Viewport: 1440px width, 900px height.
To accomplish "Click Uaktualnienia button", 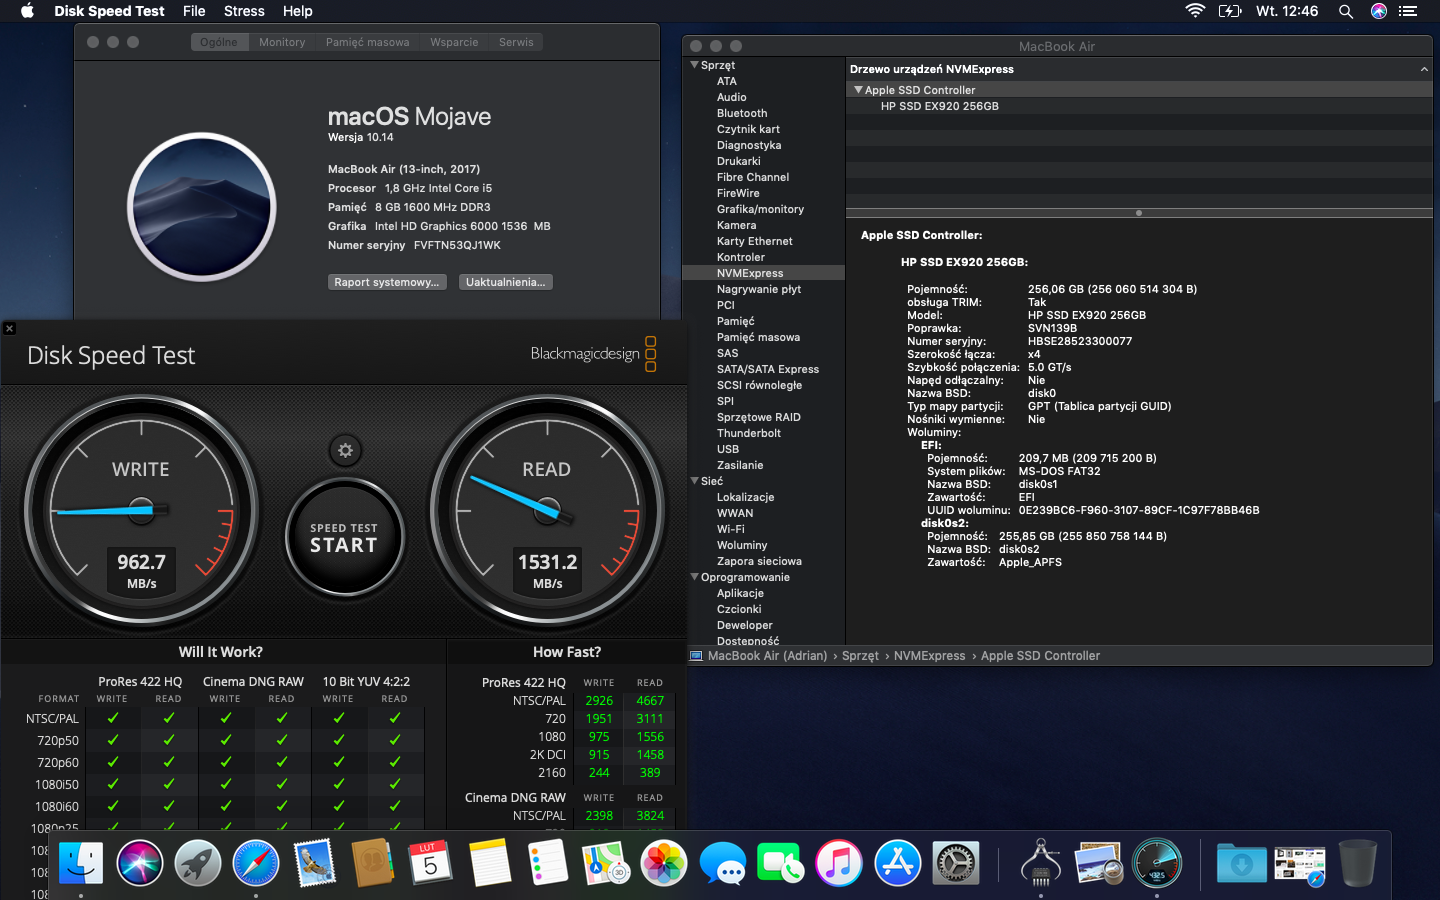I will pos(506,282).
